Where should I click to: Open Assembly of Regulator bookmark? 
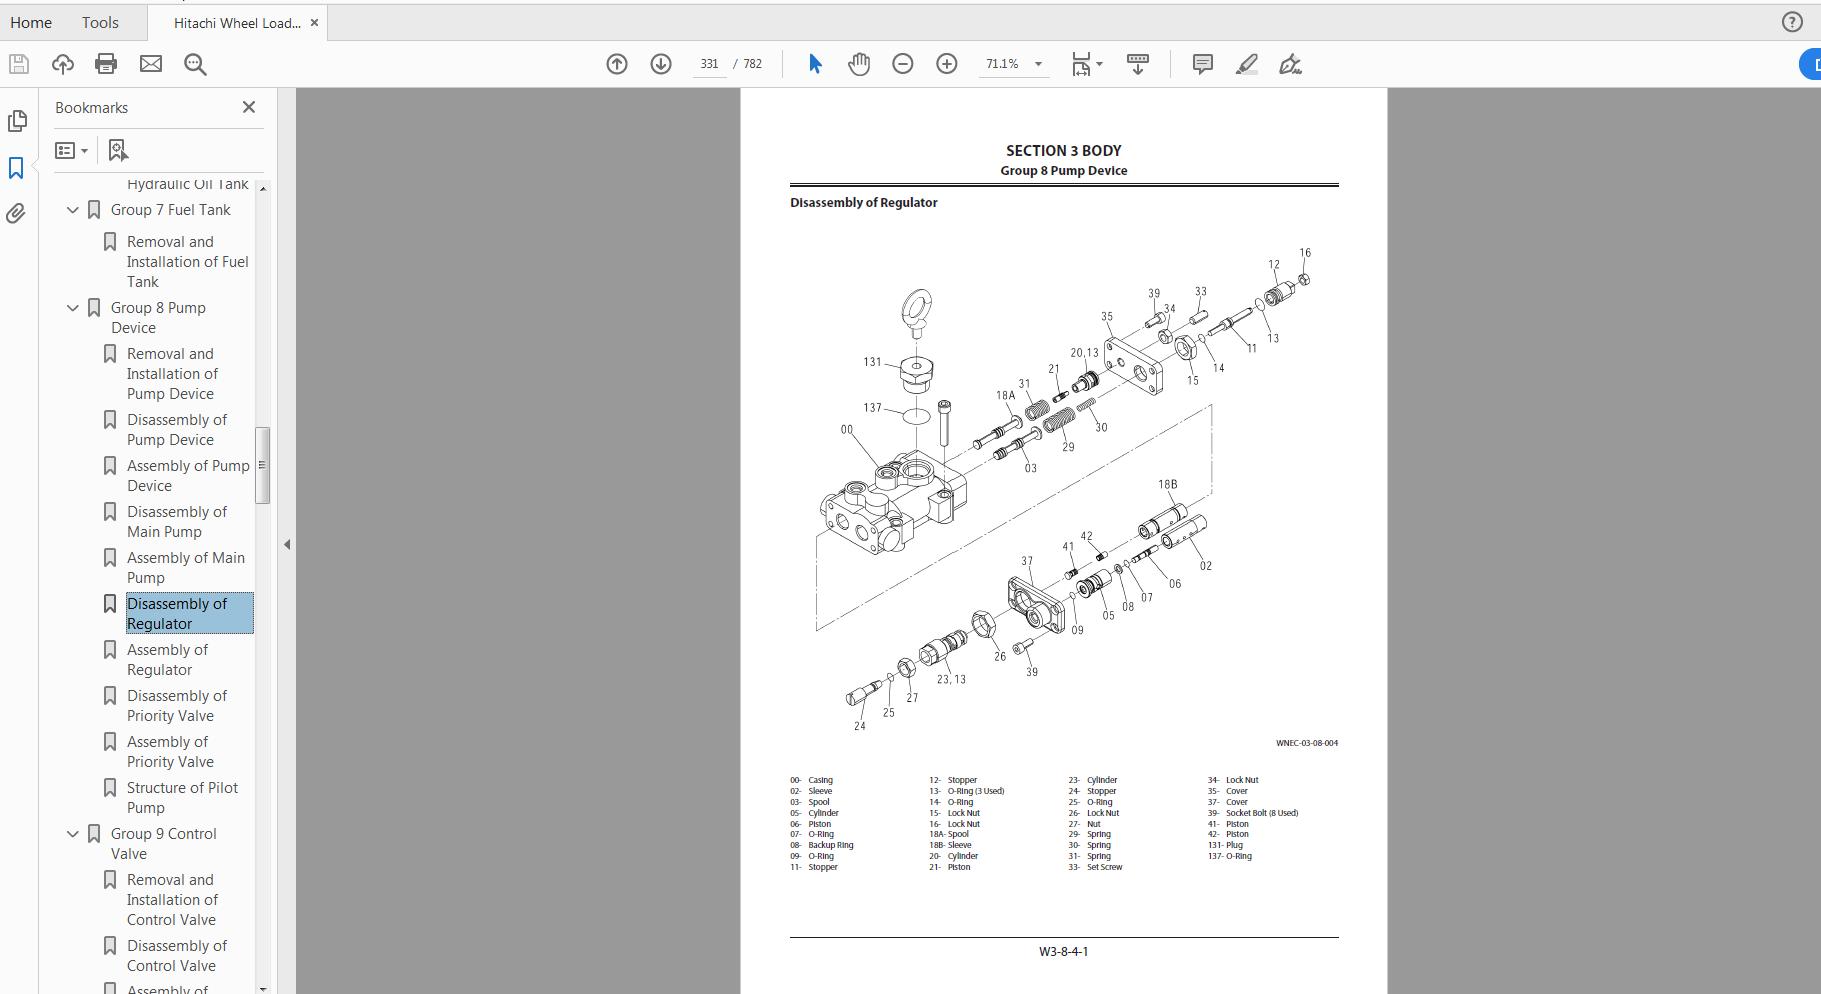click(167, 660)
